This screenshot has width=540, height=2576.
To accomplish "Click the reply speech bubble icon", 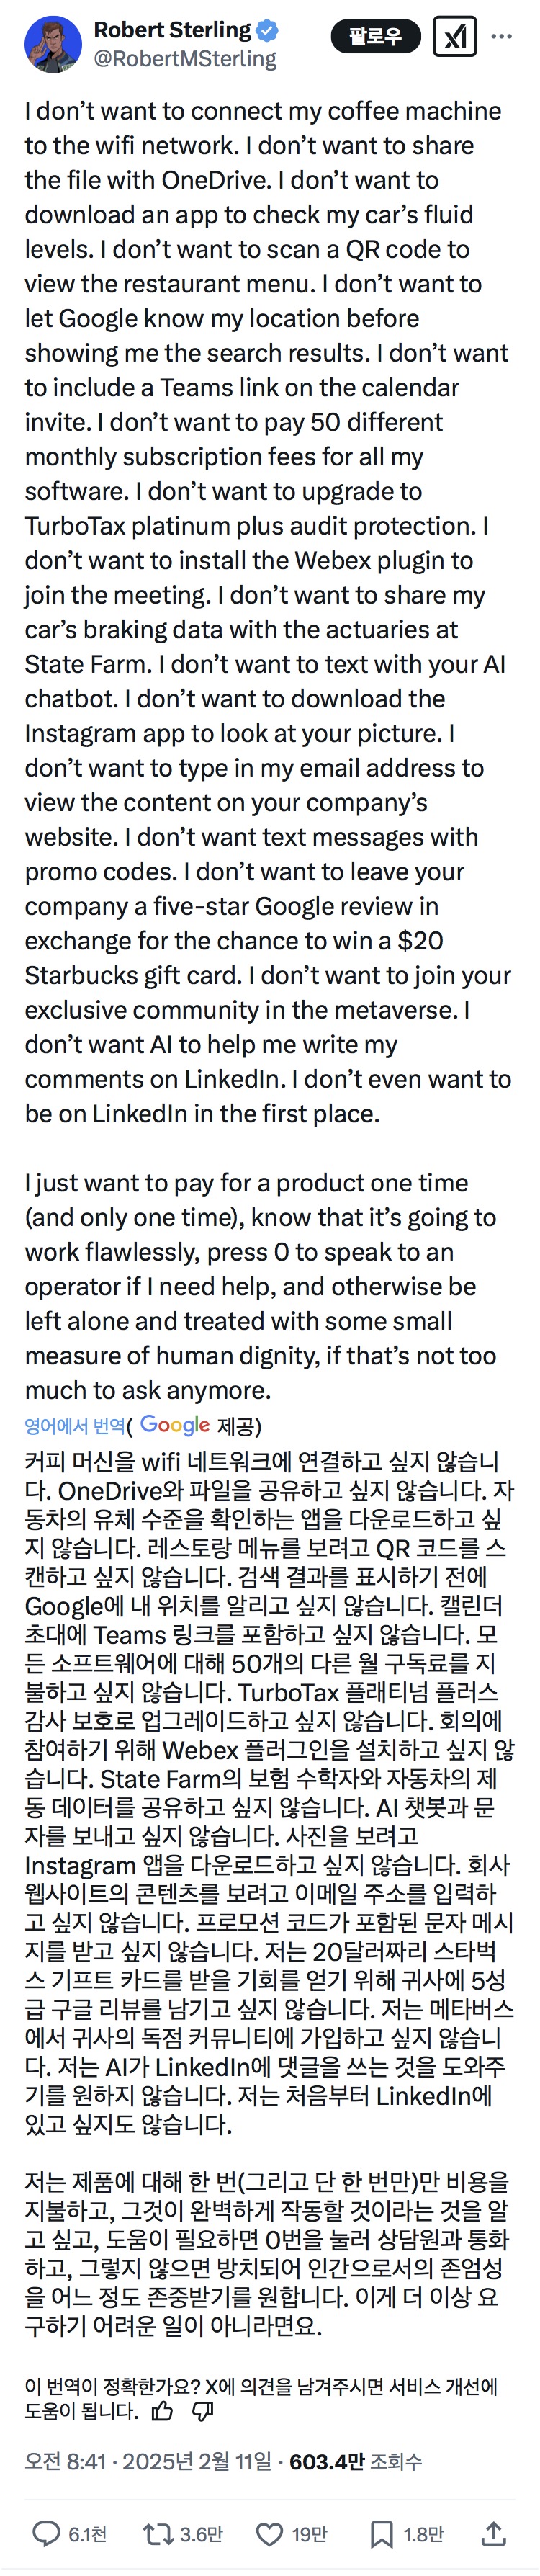I will tap(47, 2533).
